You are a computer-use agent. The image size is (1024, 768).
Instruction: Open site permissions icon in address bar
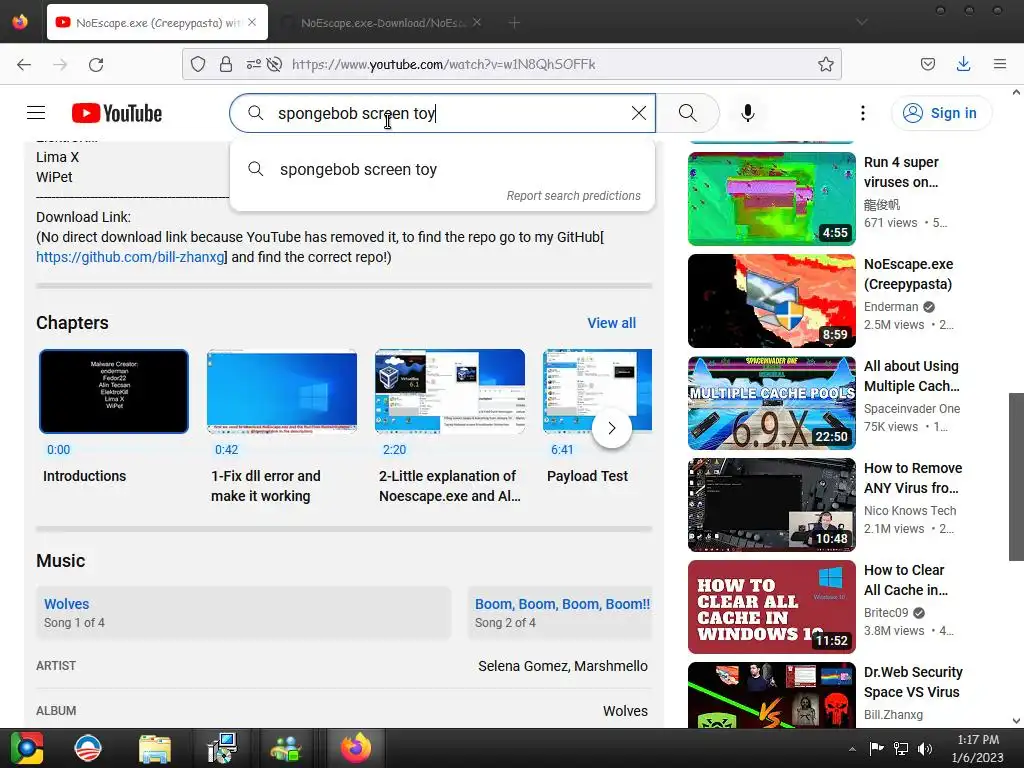[x=253, y=64]
